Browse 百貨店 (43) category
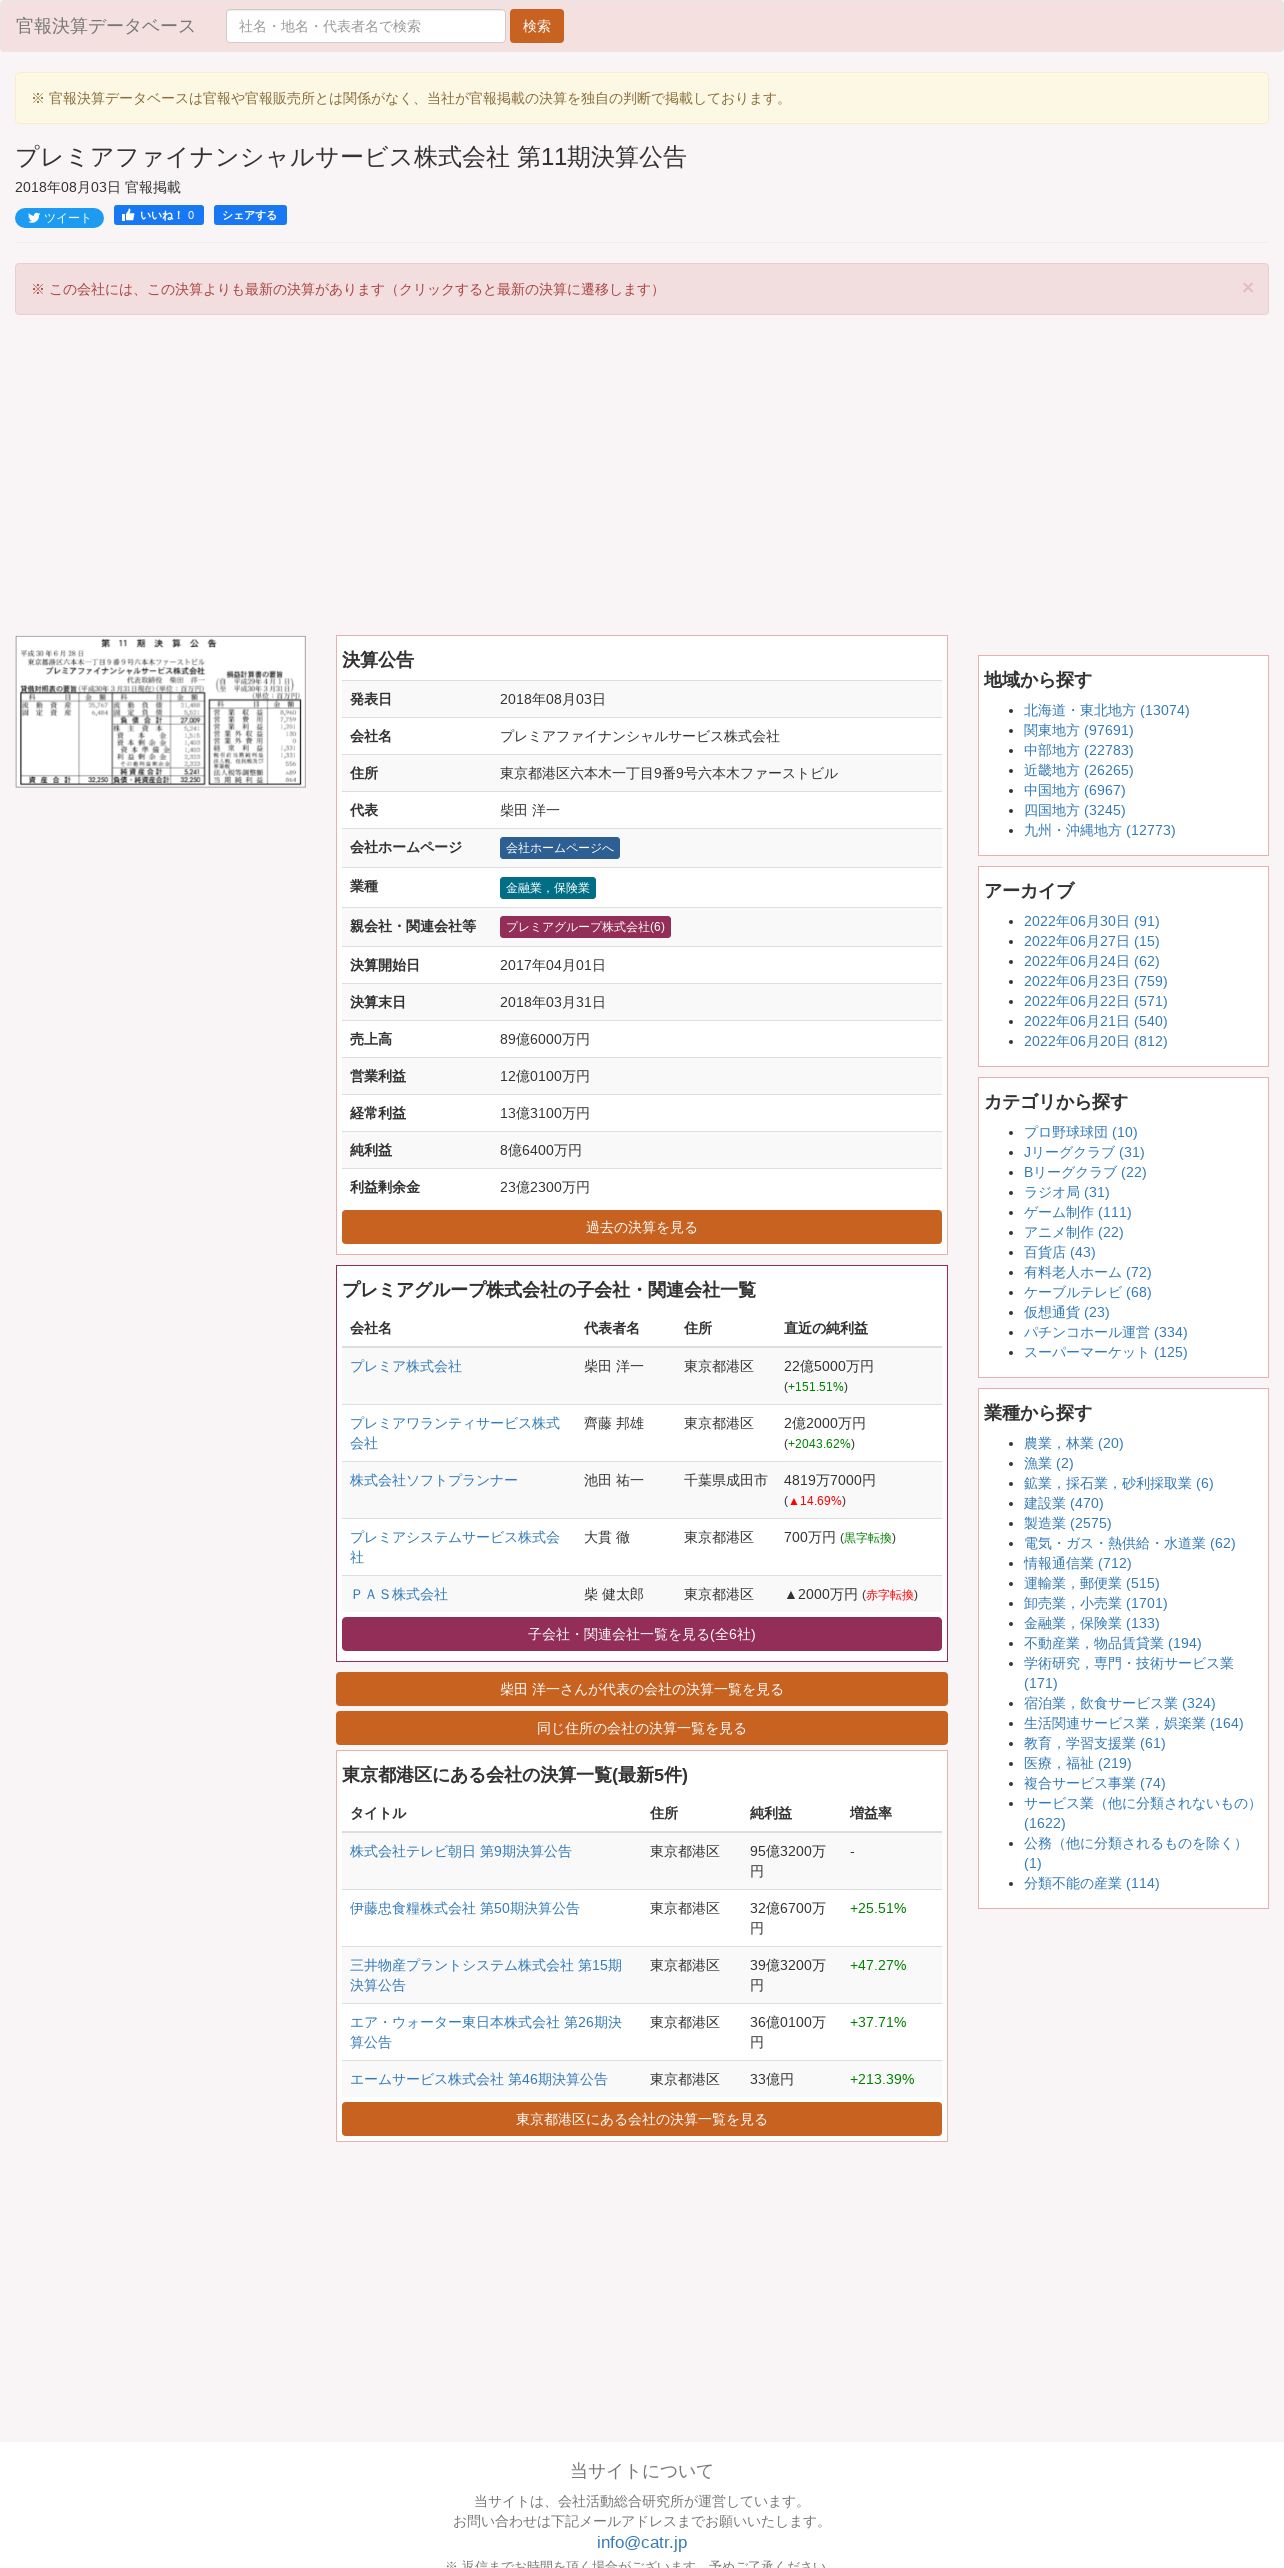 pyautogui.click(x=1060, y=1252)
